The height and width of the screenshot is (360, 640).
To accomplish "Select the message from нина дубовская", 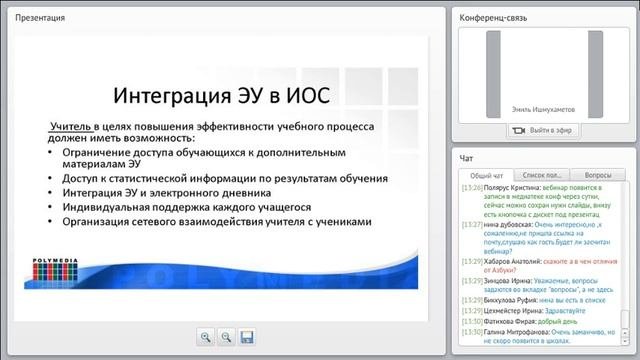I will point(539,238).
